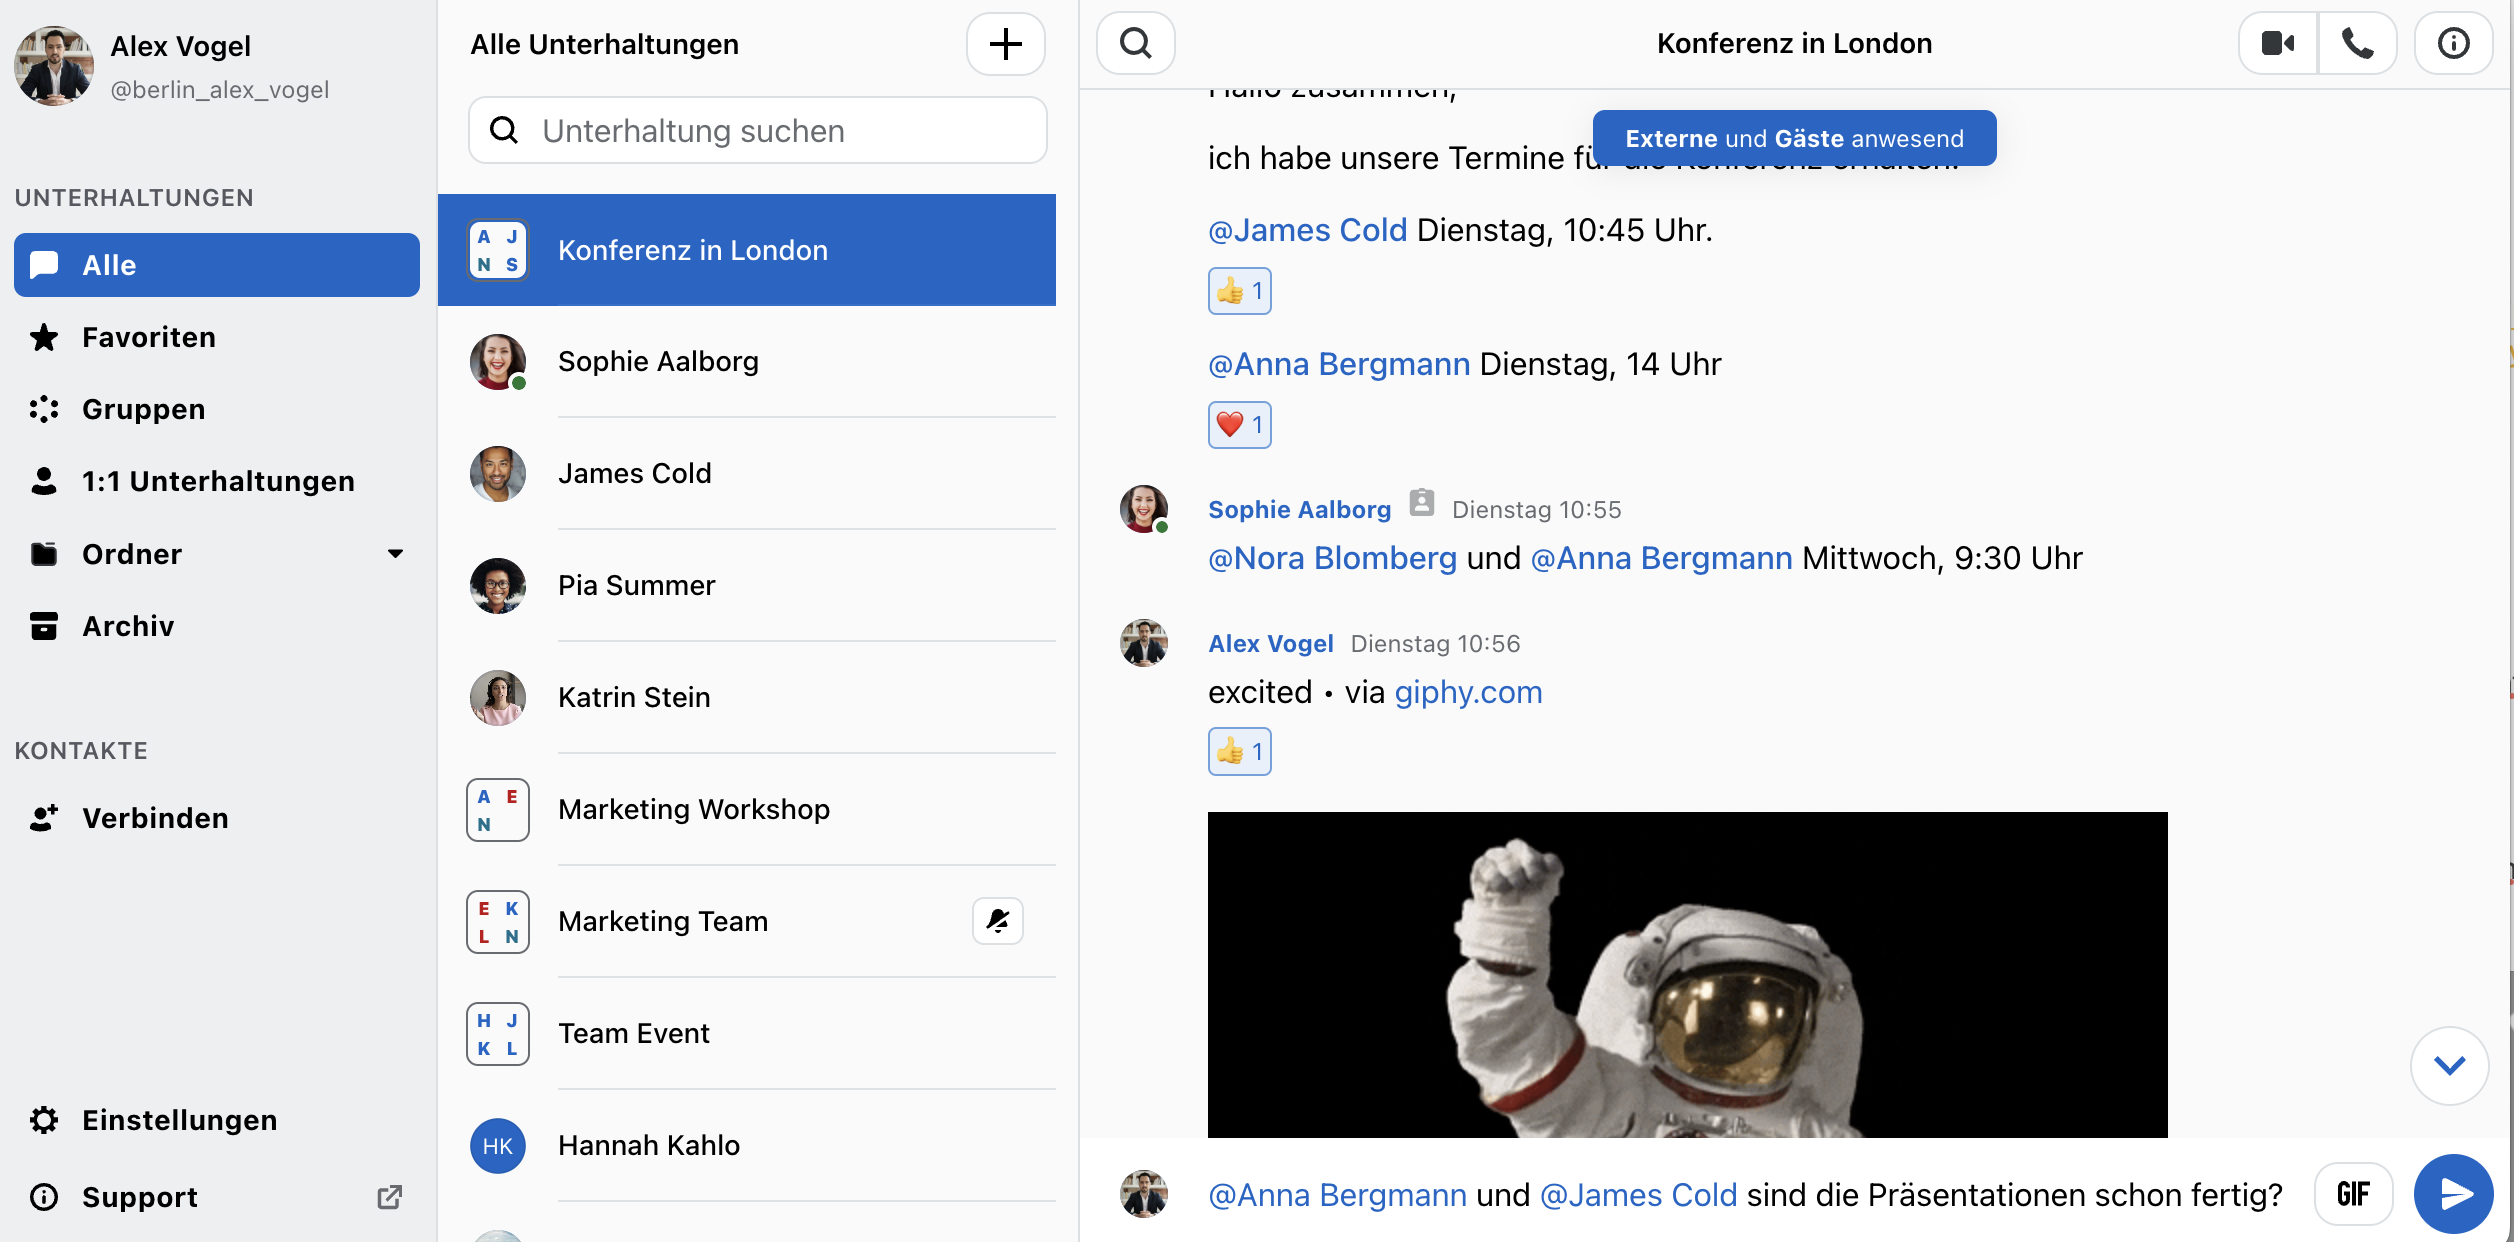Start an audio call with the phone icon
Screen dimensions: 2514x1242
pyautogui.click(x=2357, y=43)
